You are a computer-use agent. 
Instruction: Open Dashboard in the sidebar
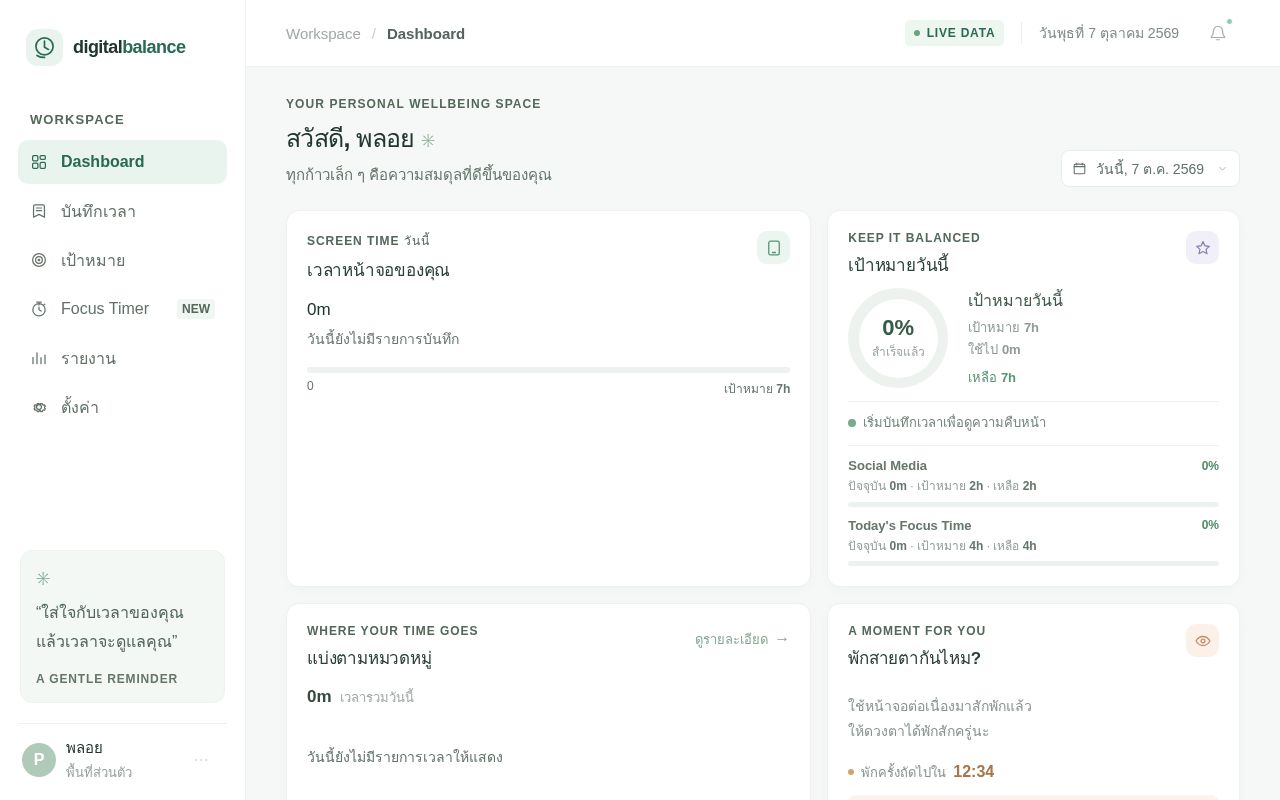(x=122, y=162)
